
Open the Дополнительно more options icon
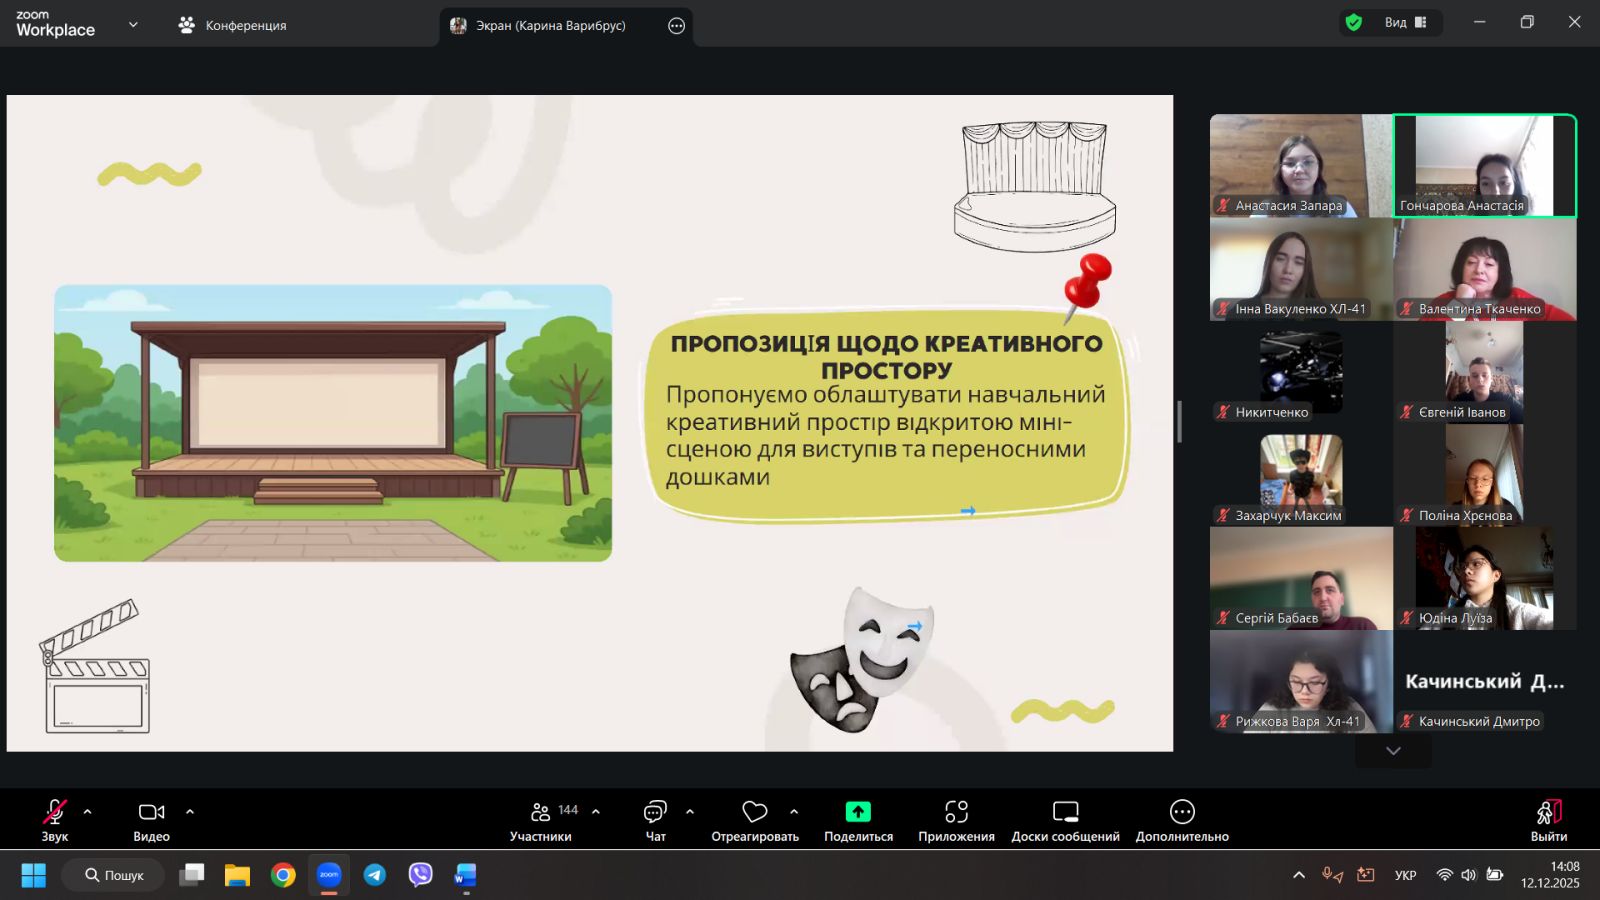(x=1182, y=812)
